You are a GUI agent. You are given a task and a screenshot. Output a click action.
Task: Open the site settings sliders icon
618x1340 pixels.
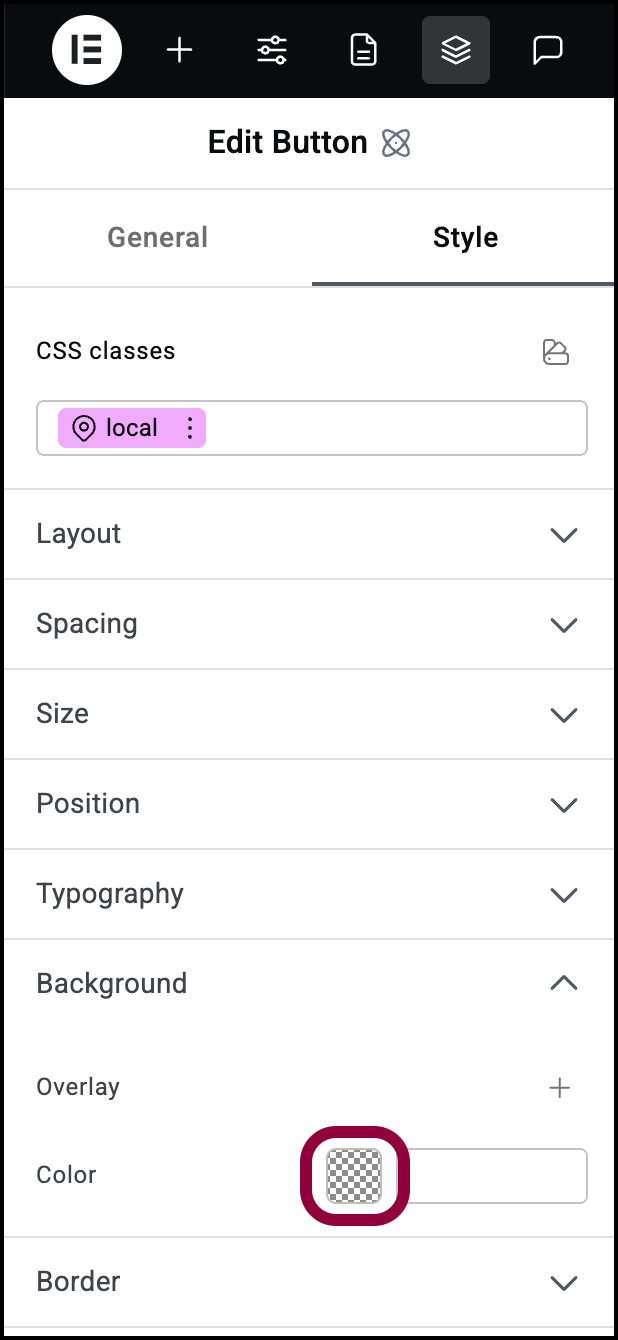(x=270, y=50)
